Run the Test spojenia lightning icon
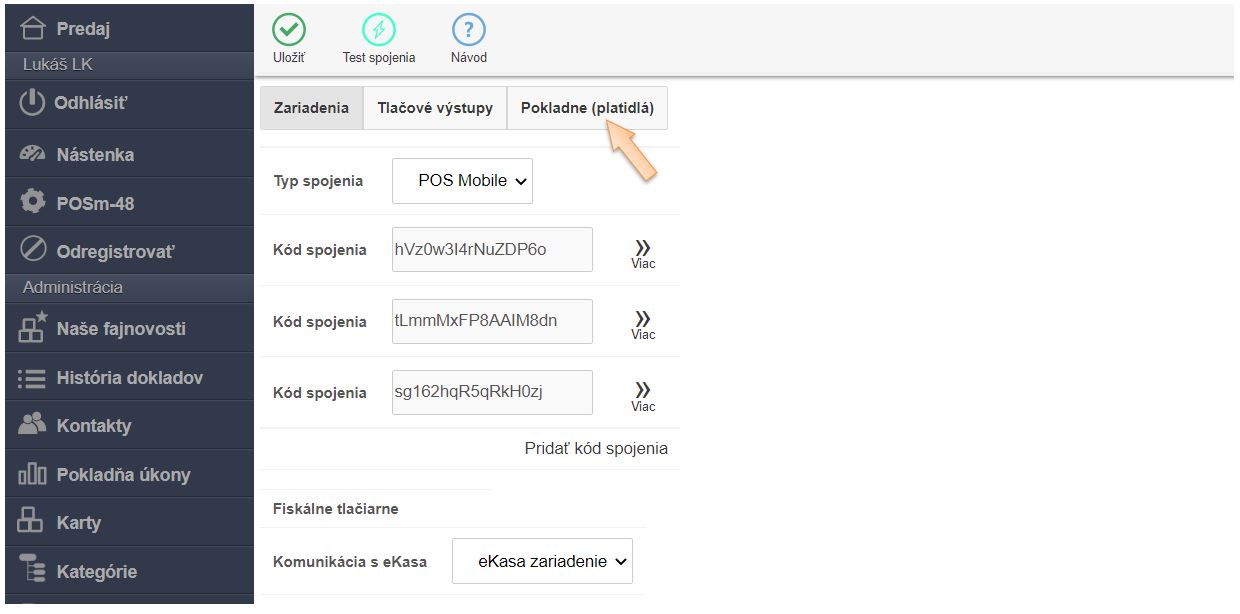 point(379,29)
